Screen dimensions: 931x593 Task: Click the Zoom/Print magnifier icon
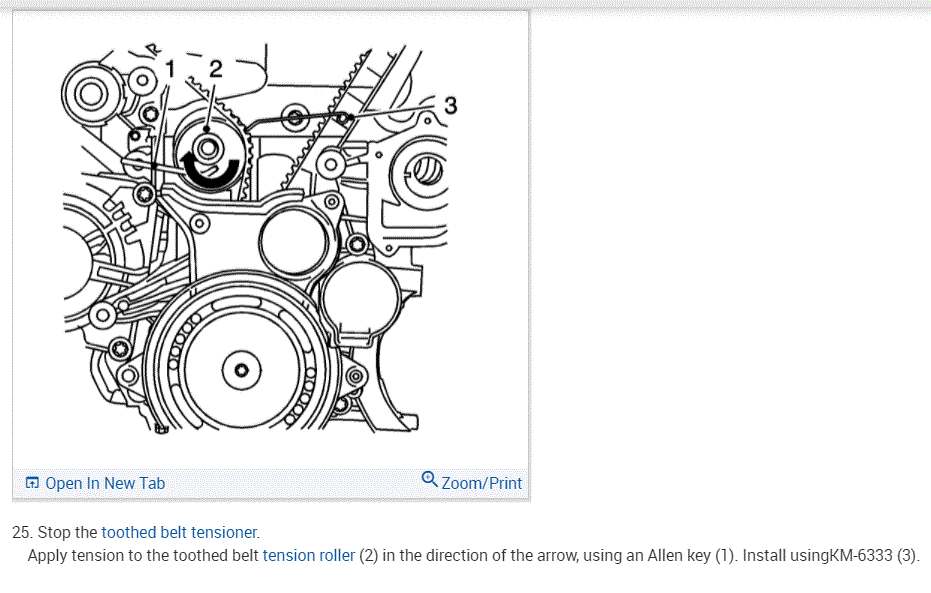click(429, 478)
